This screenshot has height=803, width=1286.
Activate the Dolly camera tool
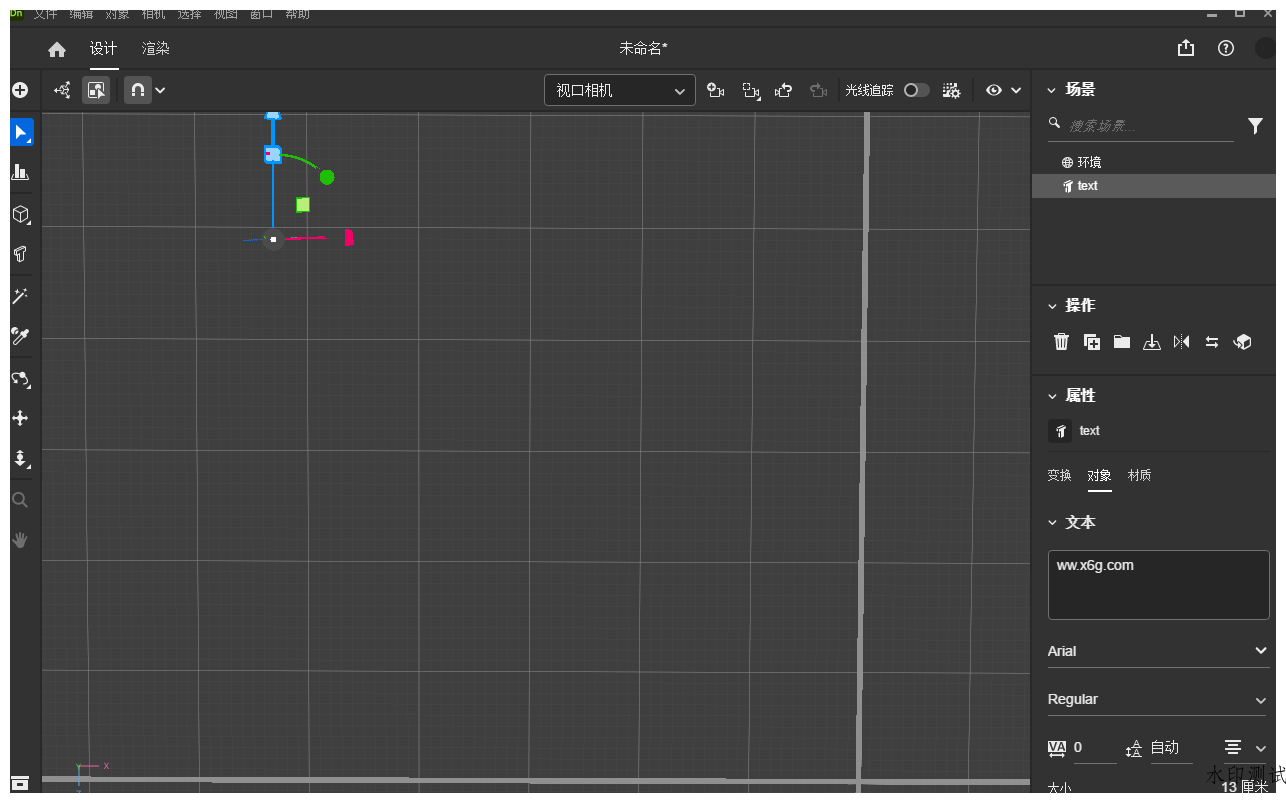[x=20, y=459]
